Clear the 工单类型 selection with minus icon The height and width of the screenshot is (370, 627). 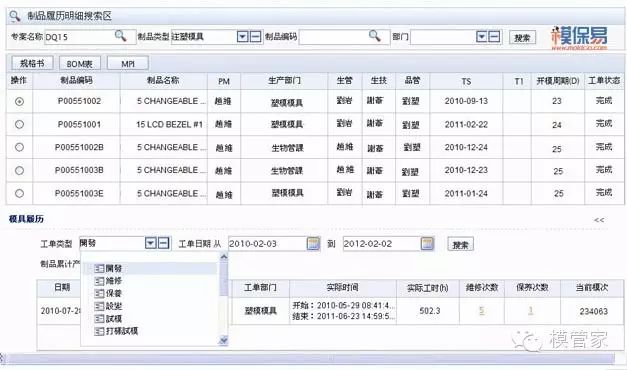[x=164, y=243]
